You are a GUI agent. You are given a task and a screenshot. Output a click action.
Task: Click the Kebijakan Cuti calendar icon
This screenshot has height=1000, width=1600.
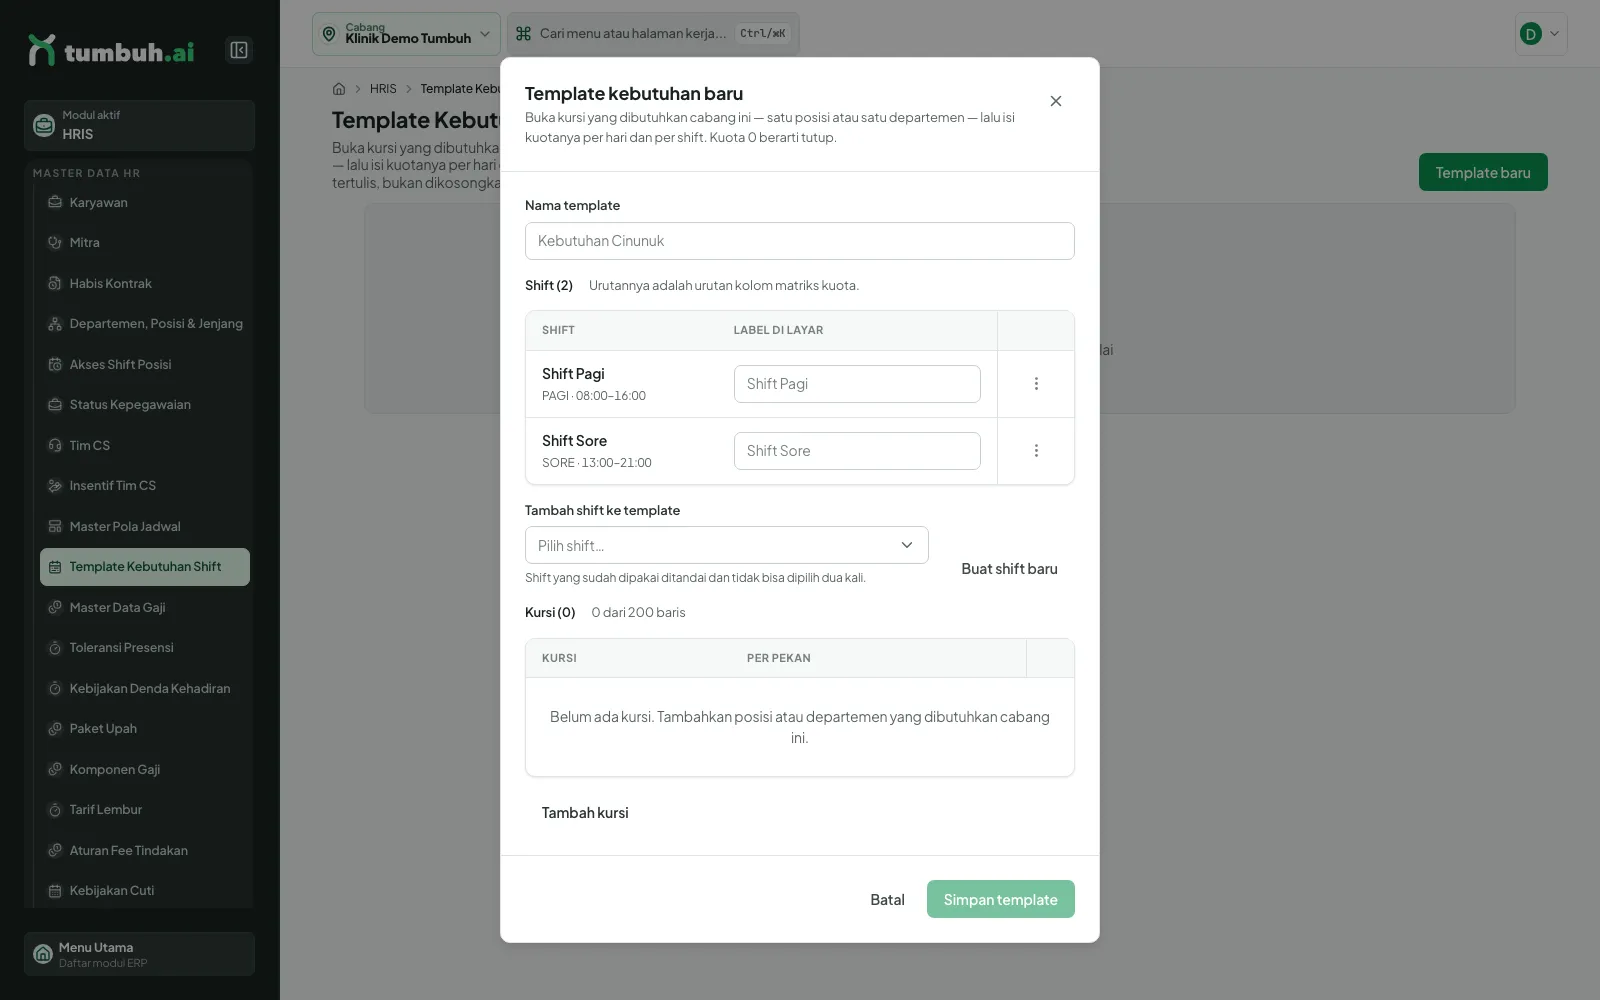click(x=55, y=891)
